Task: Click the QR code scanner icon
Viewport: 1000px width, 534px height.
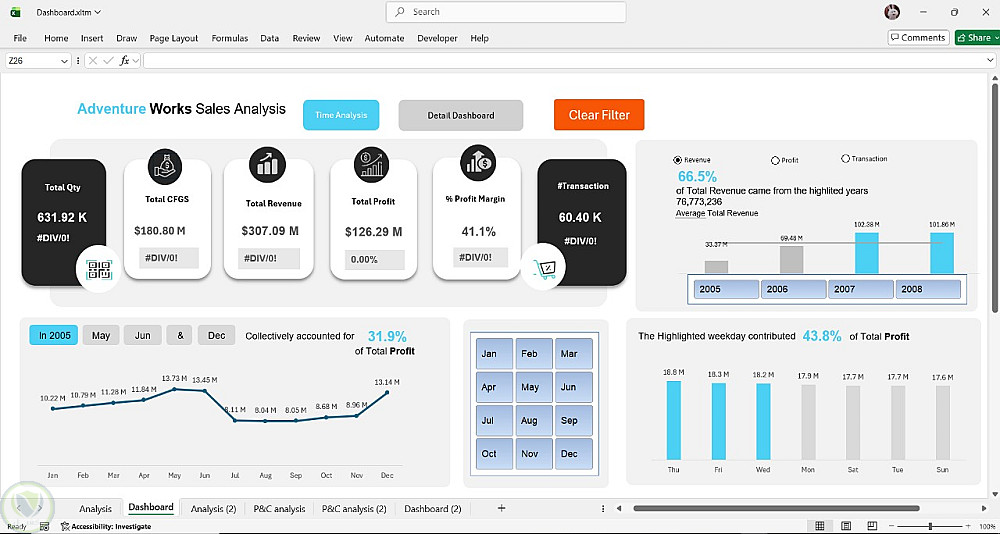Action: point(98,270)
